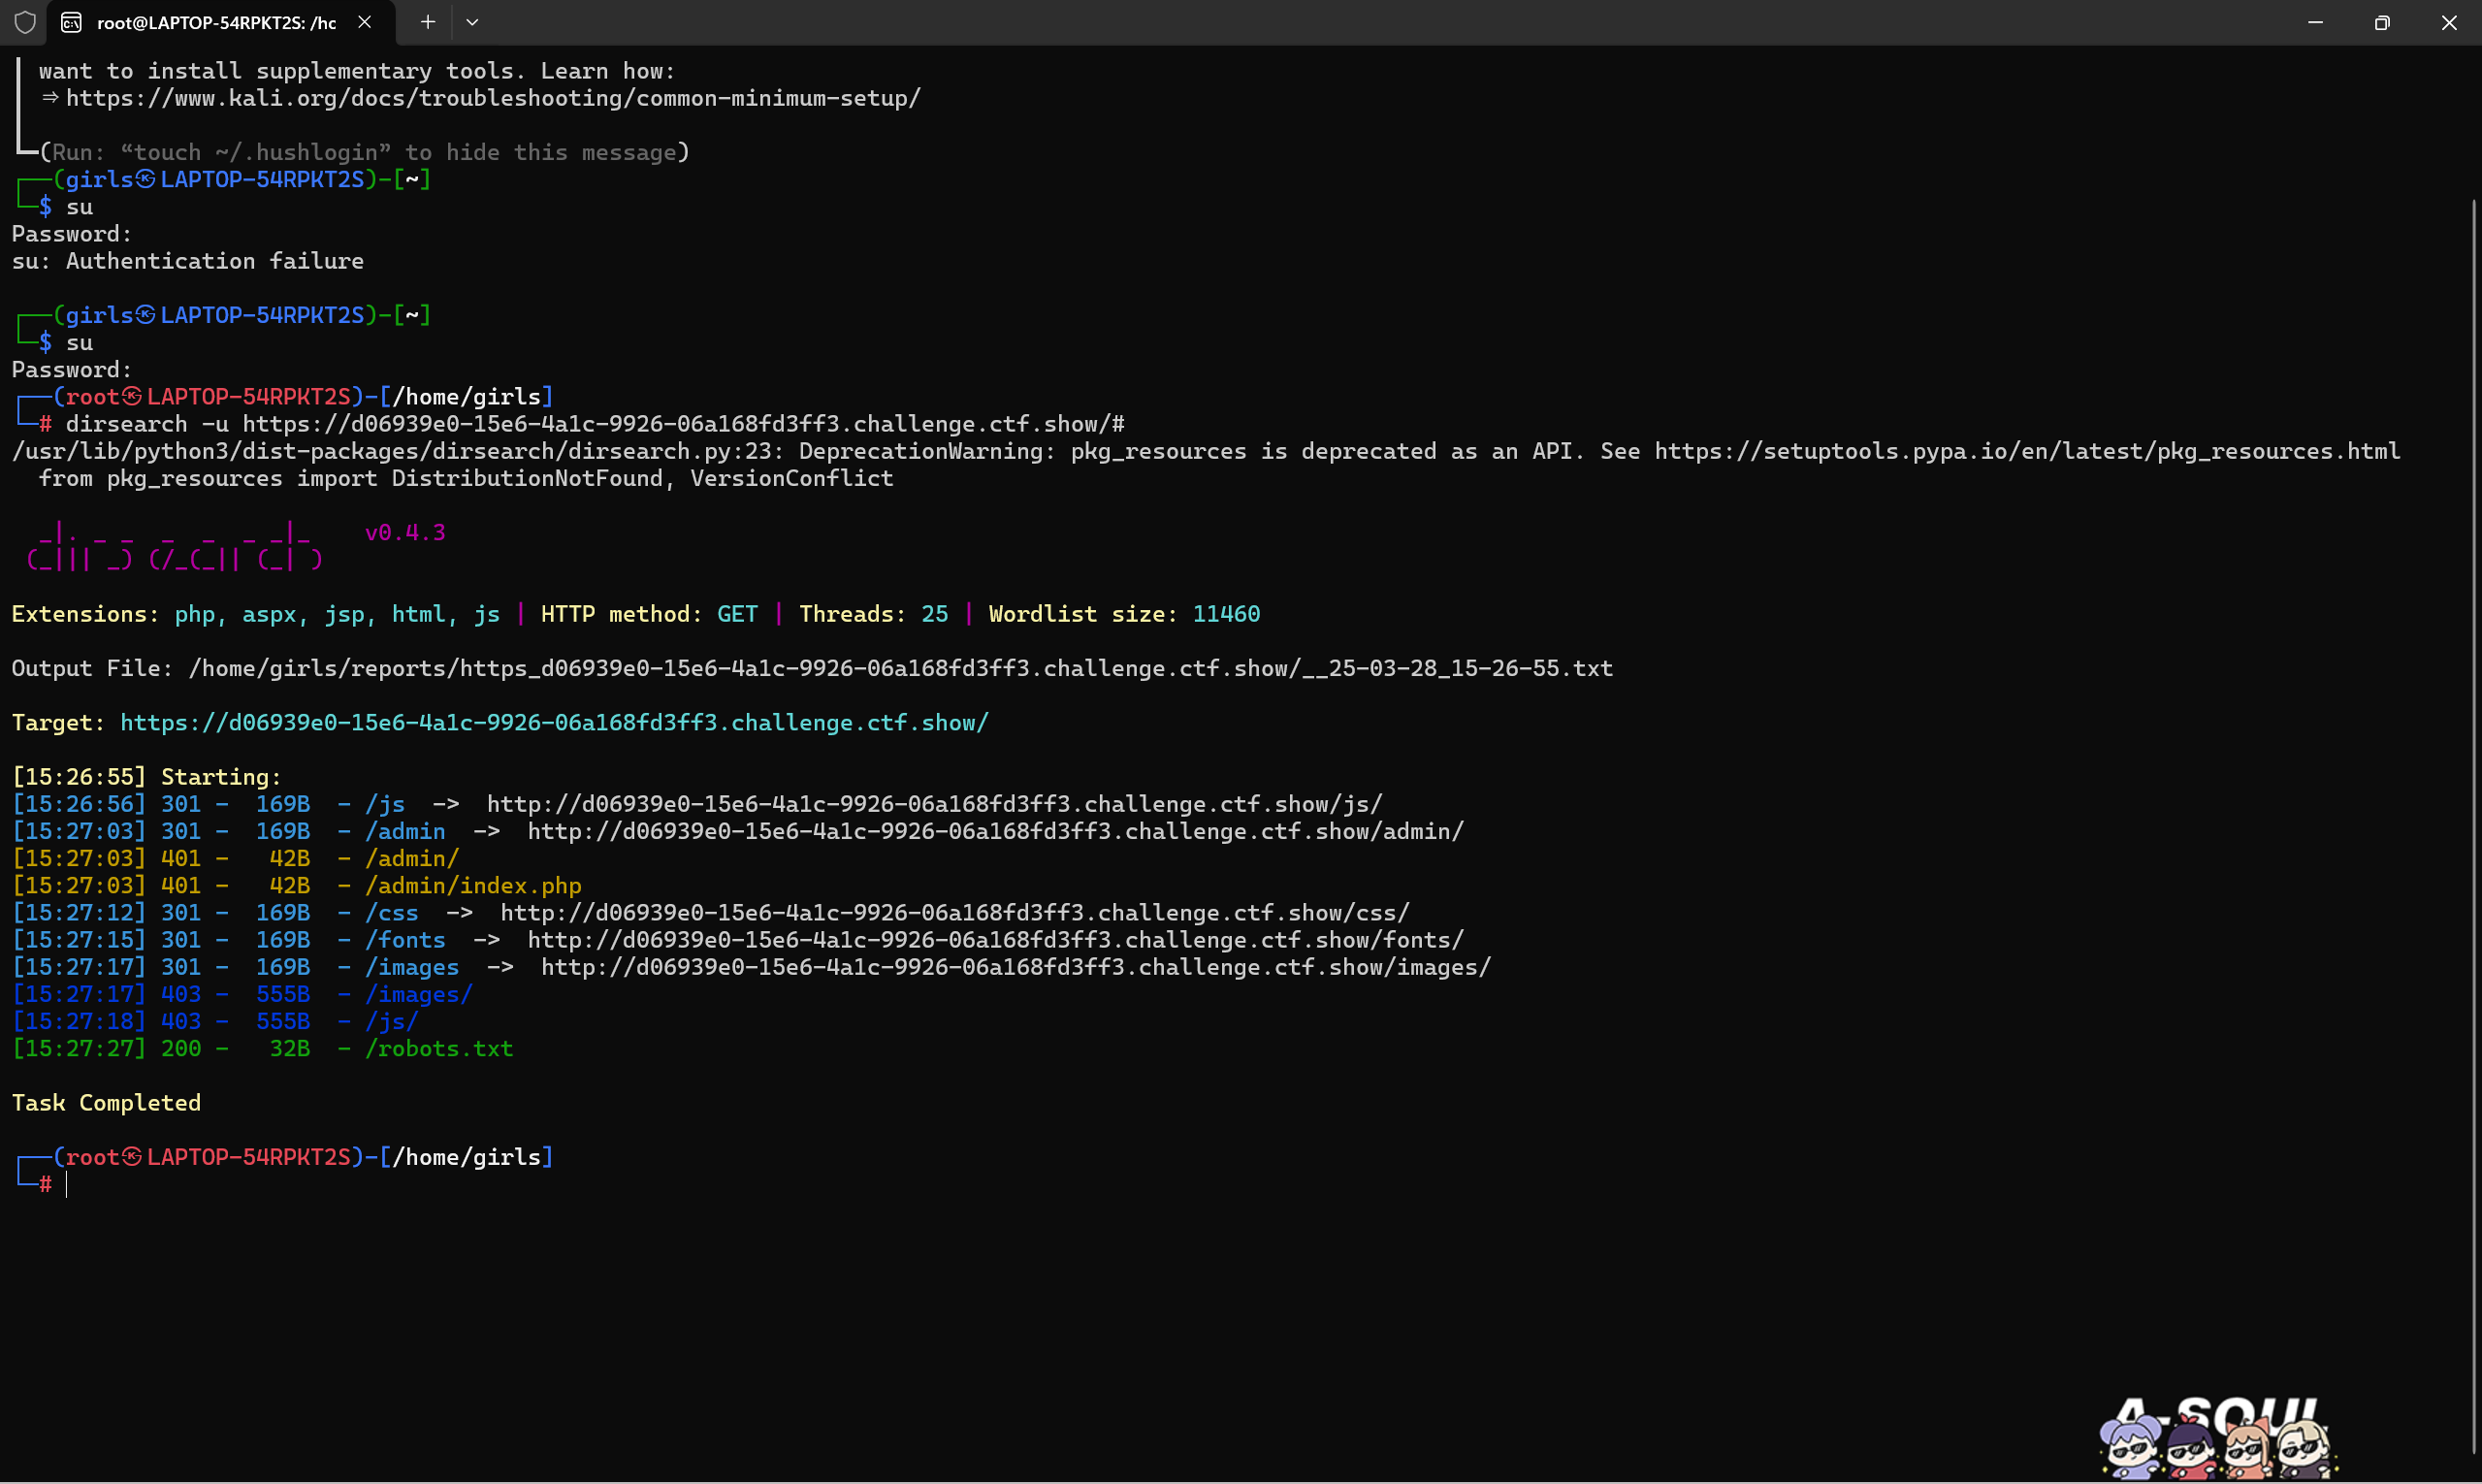Open a new terminal tab with the plus button

point(428,22)
